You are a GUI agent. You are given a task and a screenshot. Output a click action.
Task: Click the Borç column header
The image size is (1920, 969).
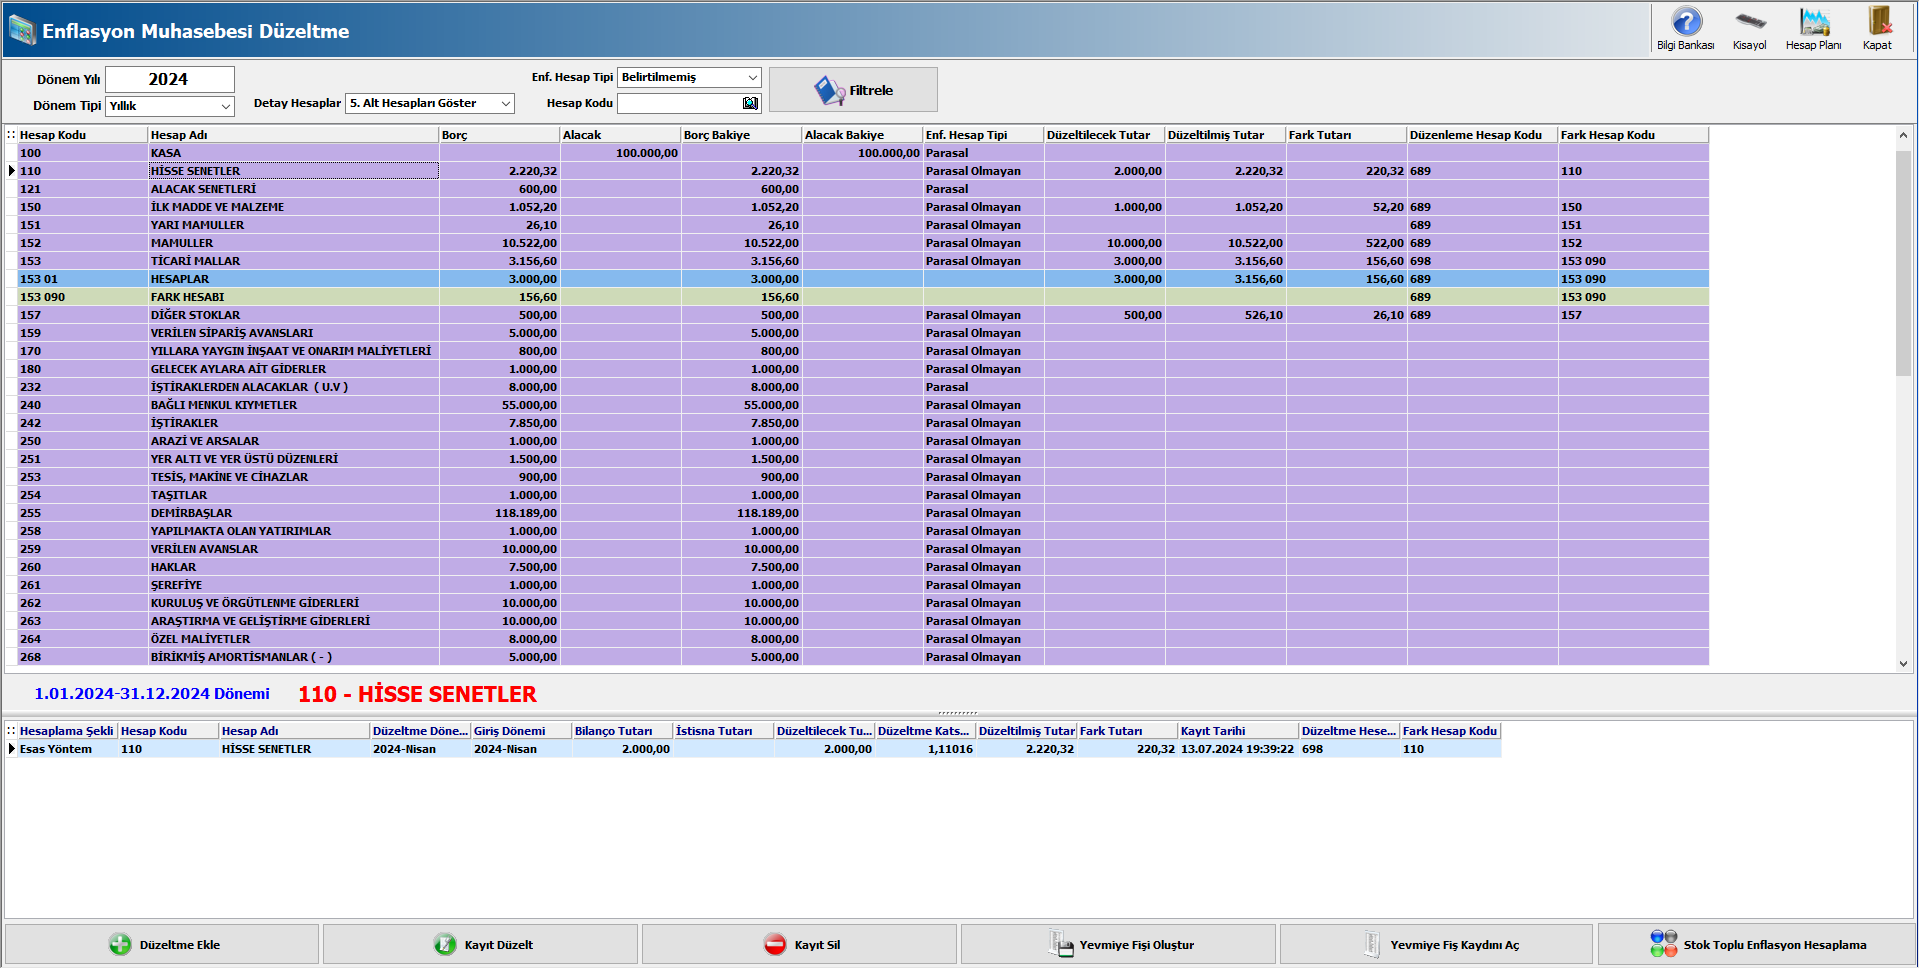click(499, 135)
